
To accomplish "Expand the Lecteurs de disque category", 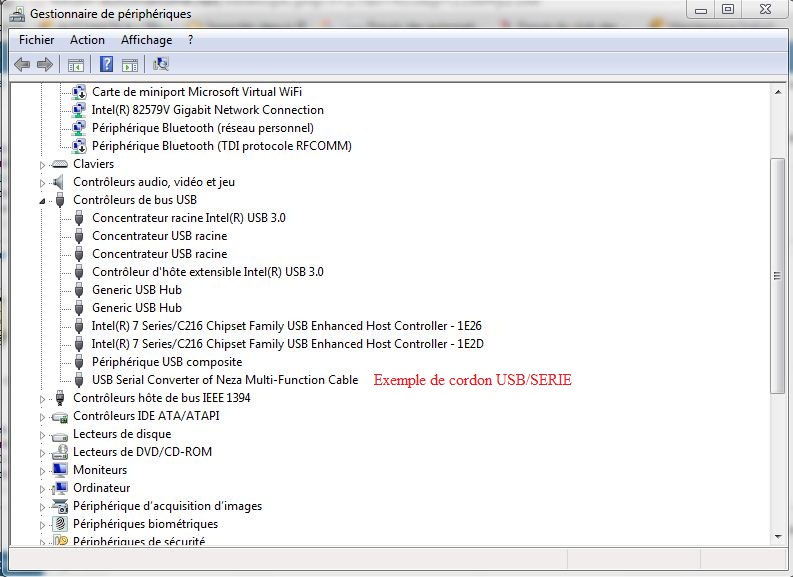I will [43, 434].
